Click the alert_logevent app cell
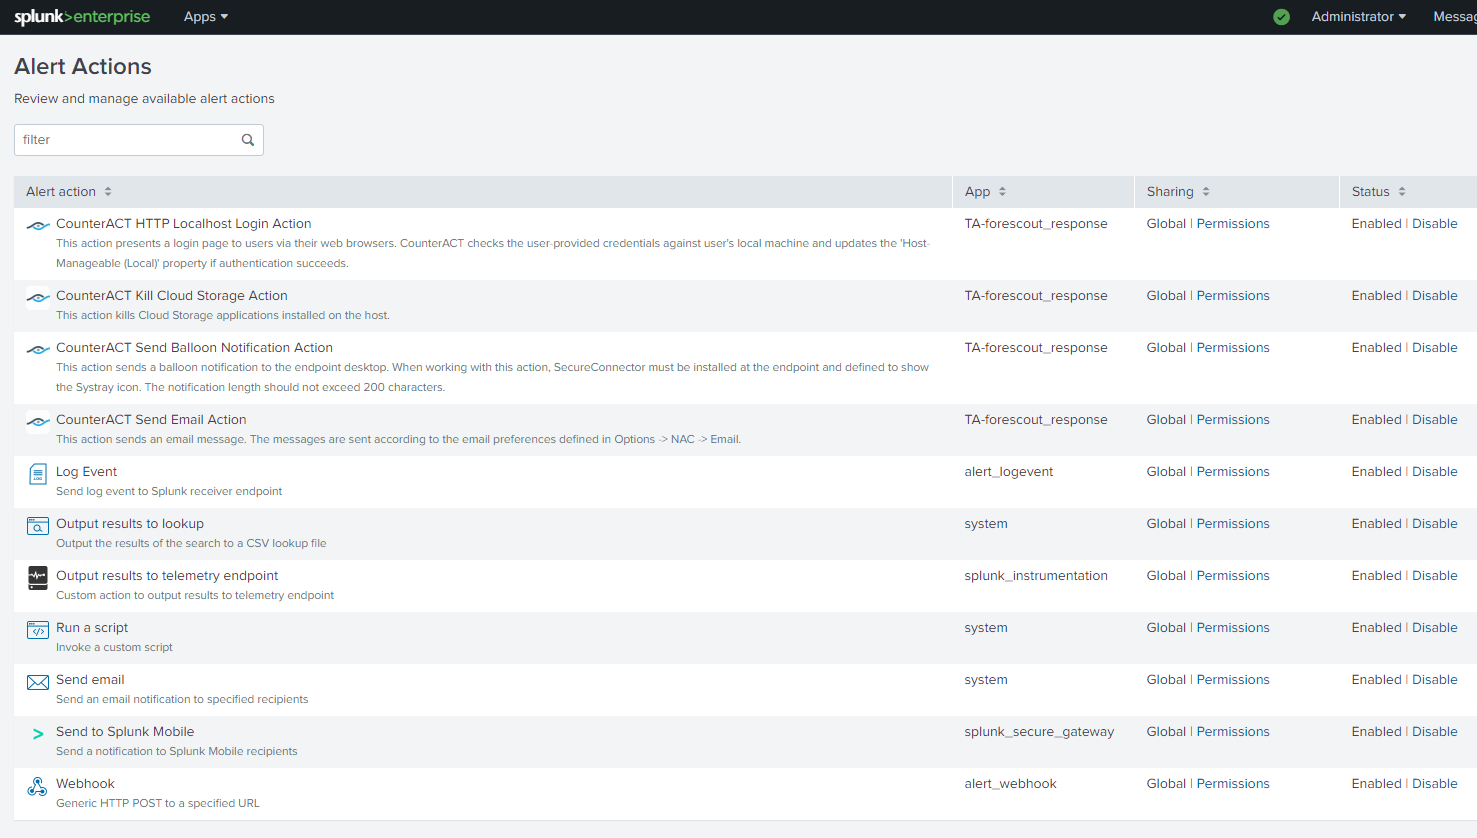 [1009, 472]
